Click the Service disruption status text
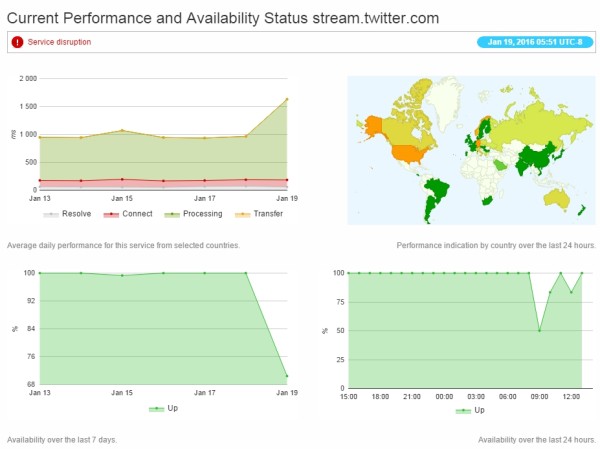This screenshot has height=449, width=600. (59, 42)
